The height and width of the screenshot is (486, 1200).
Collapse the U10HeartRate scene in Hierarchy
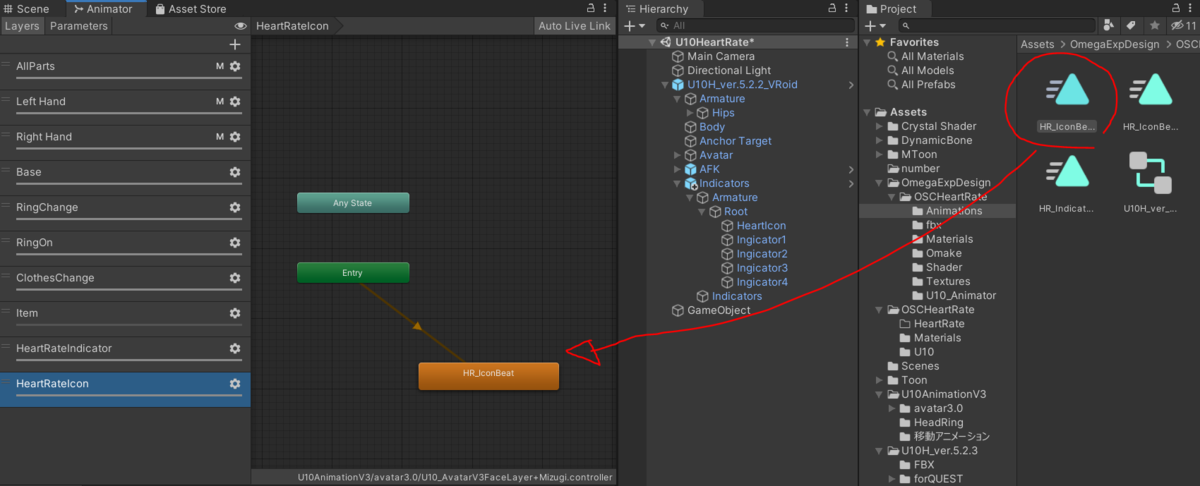click(x=652, y=43)
